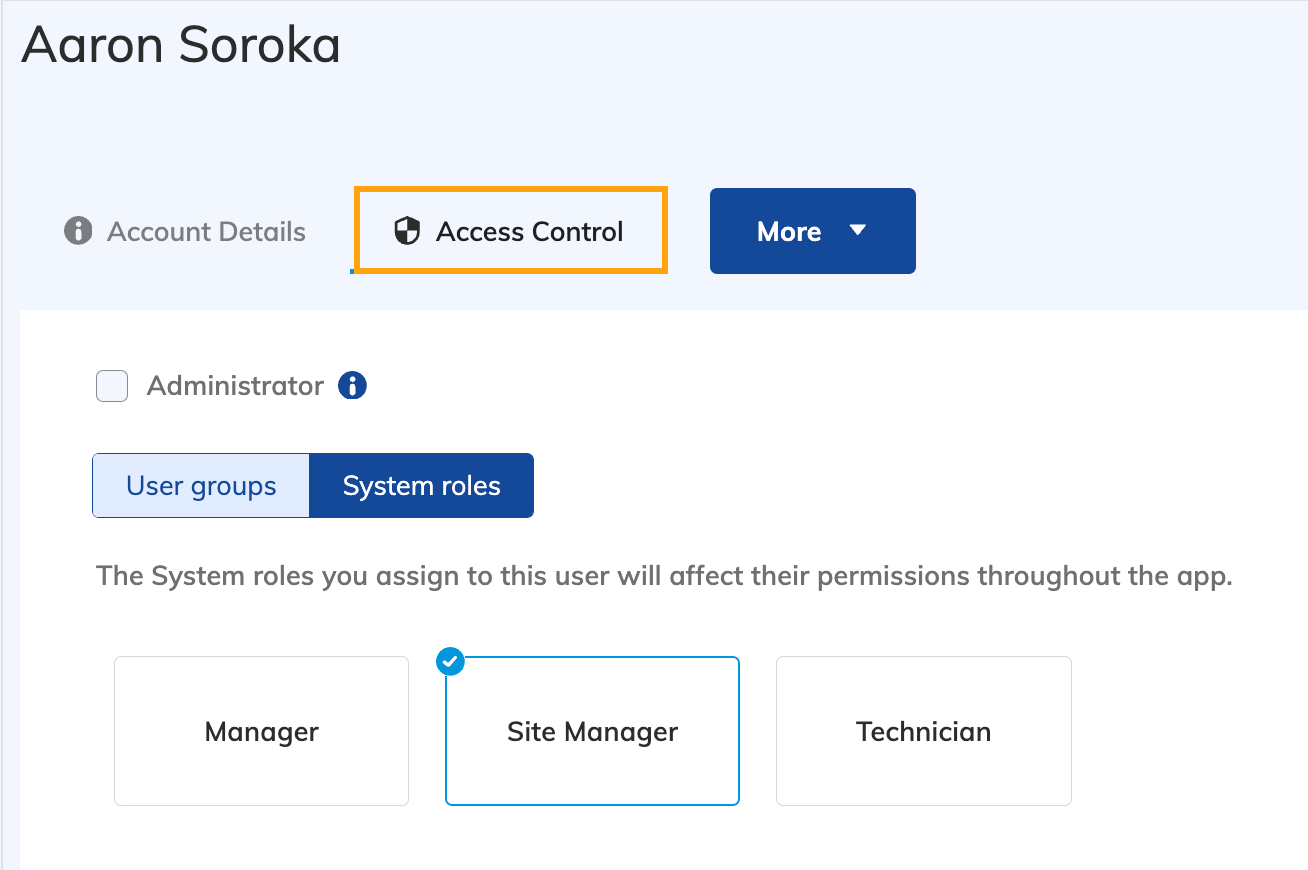
Task: Switch to the Account Details tab
Action: tap(206, 231)
